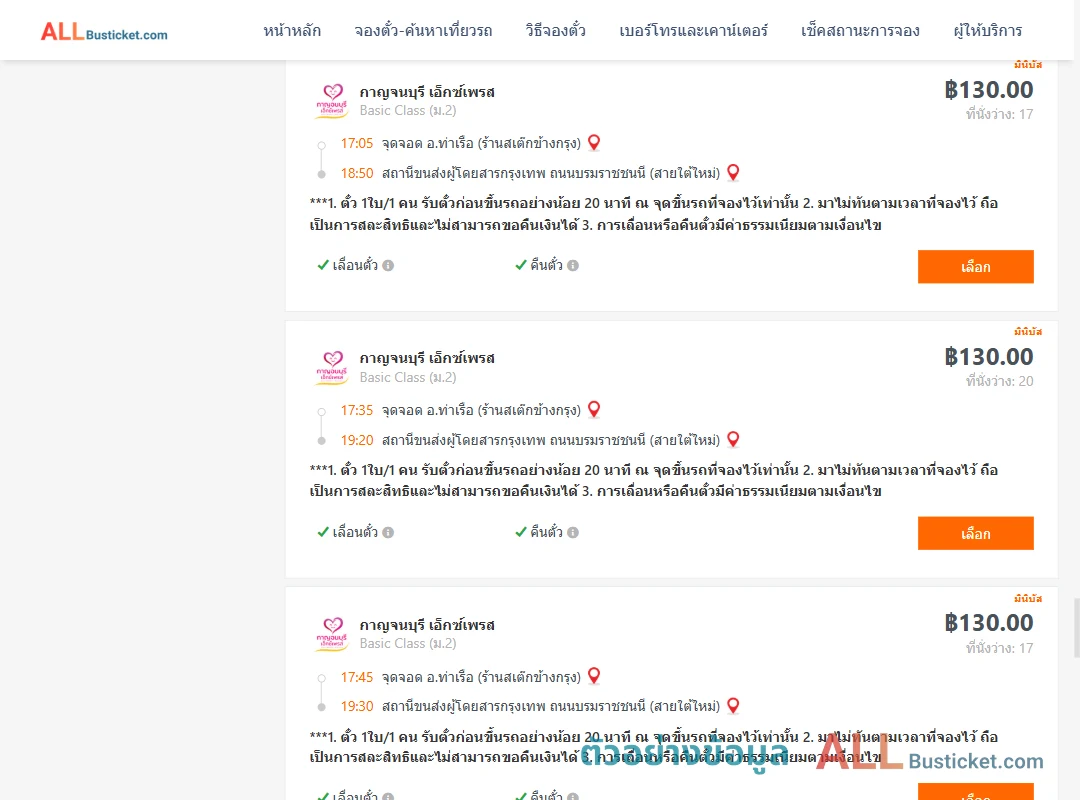Click เลื่อนตั๋ว label on 17:05 trip
This screenshot has height=800, width=1080.
pos(355,265)
